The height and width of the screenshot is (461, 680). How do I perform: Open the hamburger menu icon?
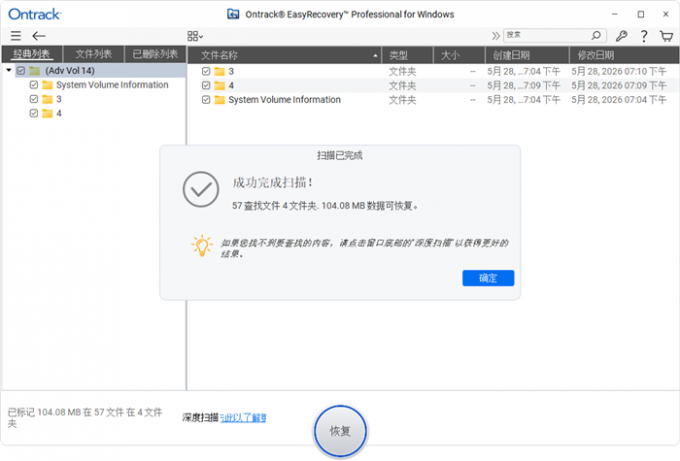[x=16, y=36]
